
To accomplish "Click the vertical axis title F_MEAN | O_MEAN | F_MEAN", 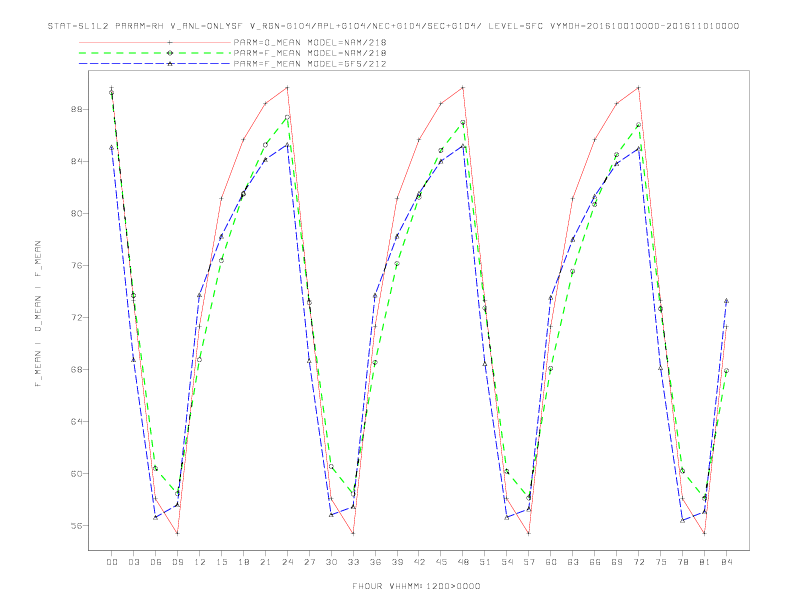I will pos(38,314).
